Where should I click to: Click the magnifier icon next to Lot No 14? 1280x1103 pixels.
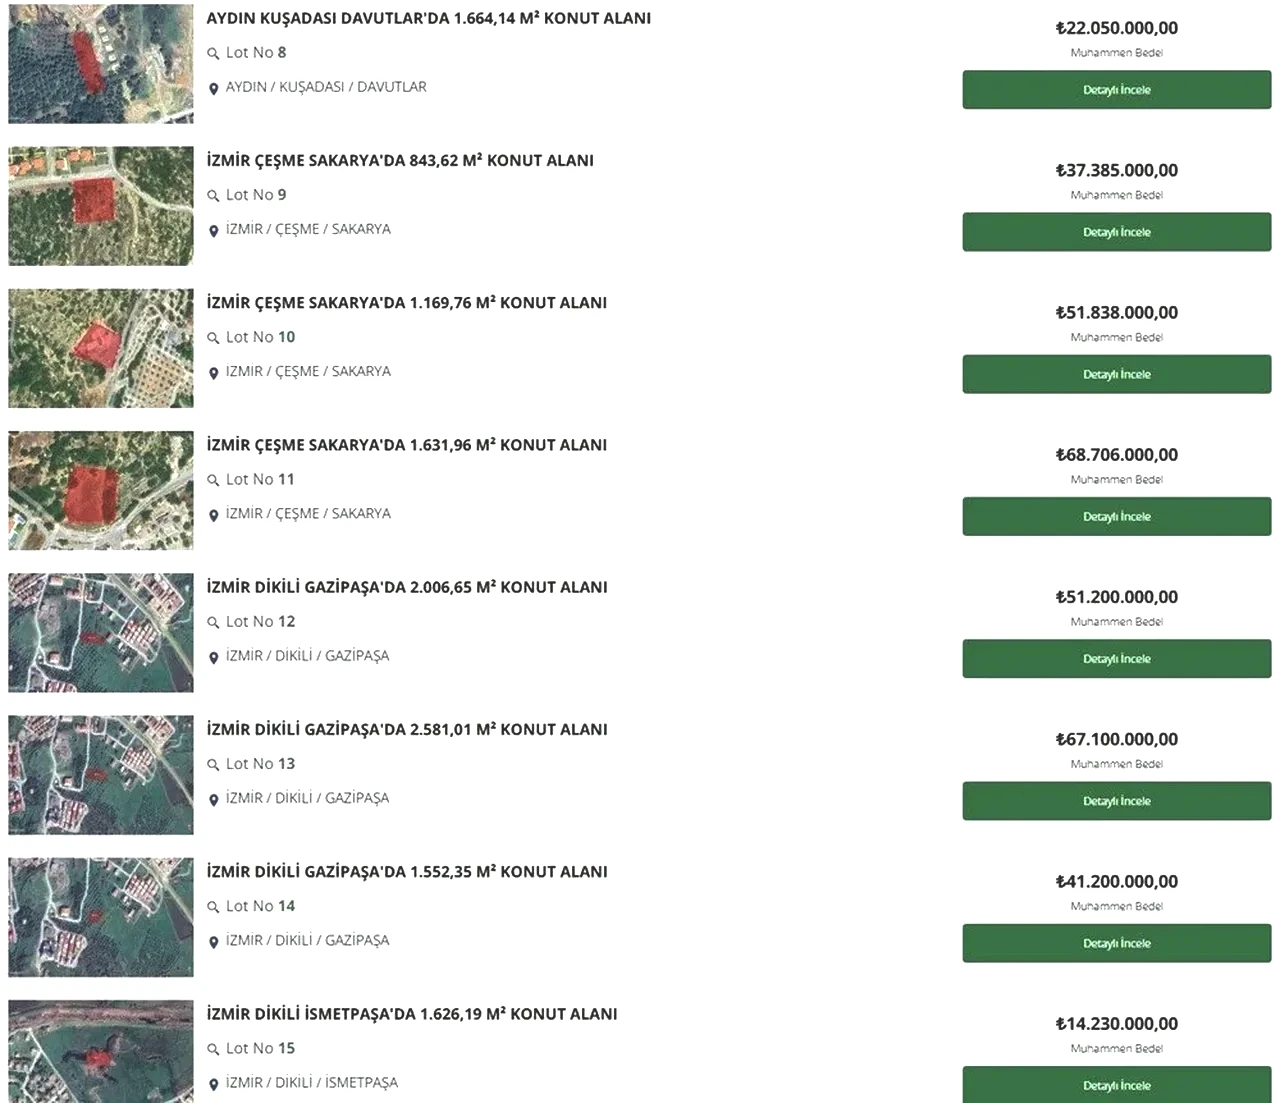213,907
